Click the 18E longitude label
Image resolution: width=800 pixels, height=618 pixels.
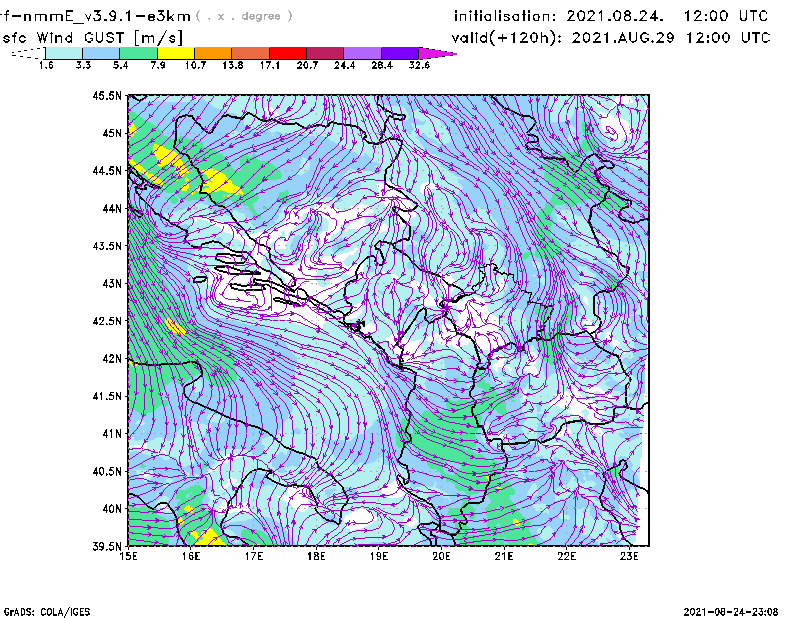click(316, 556)
